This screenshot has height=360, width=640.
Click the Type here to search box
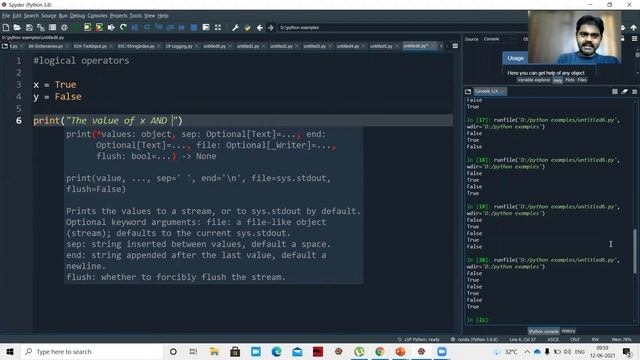coord(91,351)
